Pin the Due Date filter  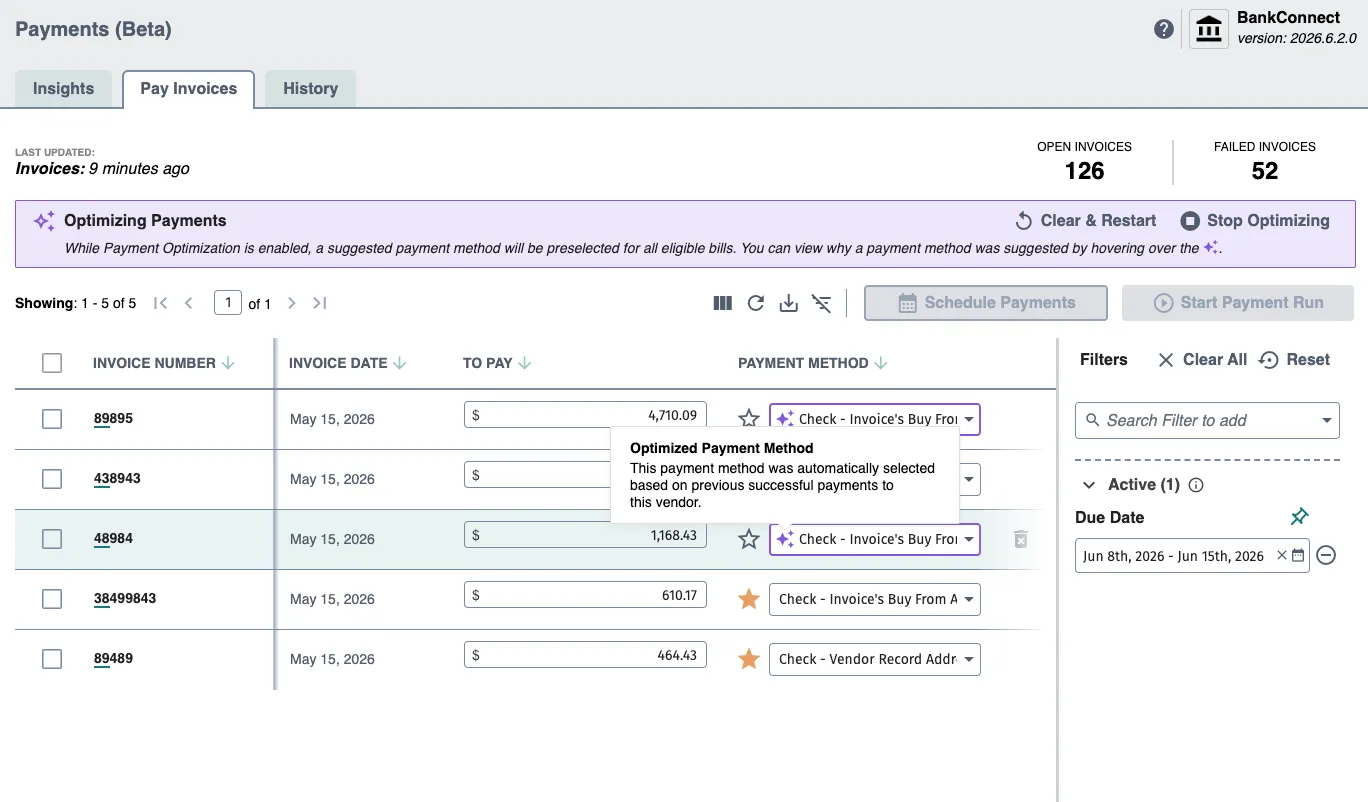pyautogui.click(x=1299, y=517)
